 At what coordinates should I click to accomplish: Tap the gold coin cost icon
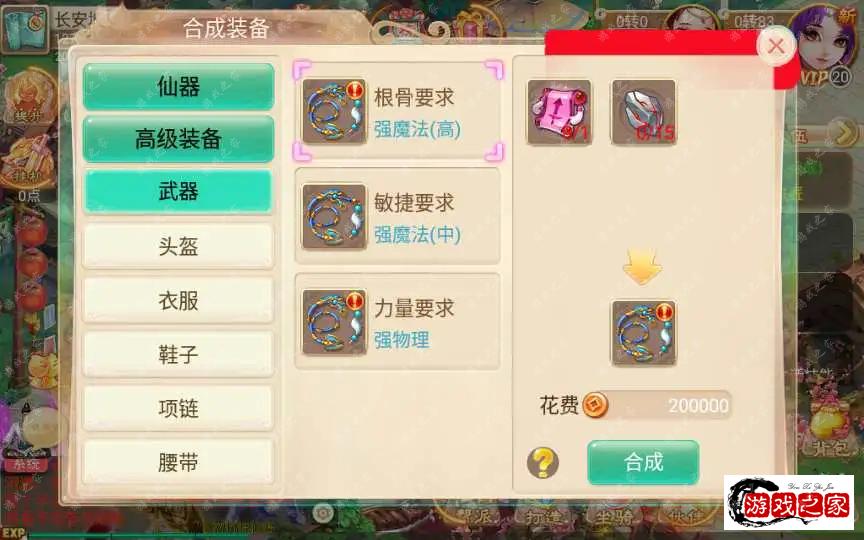595,406
